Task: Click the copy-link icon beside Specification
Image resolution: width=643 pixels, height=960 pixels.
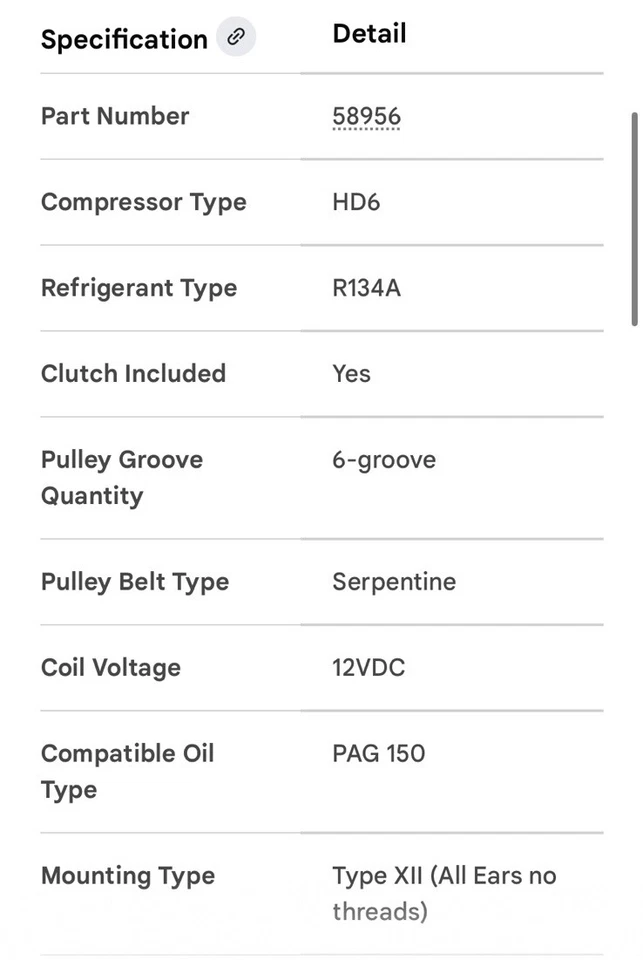Action: pos(236,38)
